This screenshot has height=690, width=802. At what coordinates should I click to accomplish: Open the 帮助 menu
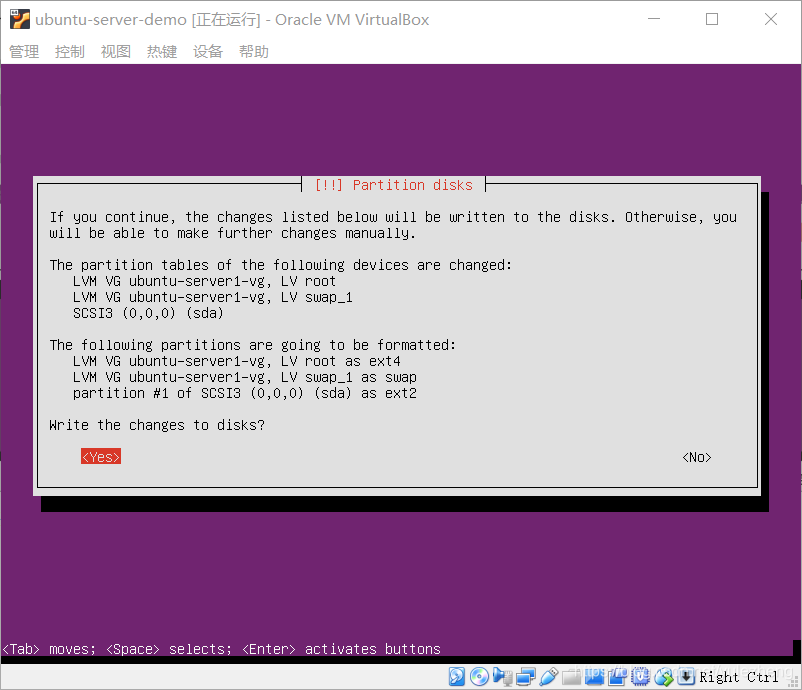click(254, 52)
